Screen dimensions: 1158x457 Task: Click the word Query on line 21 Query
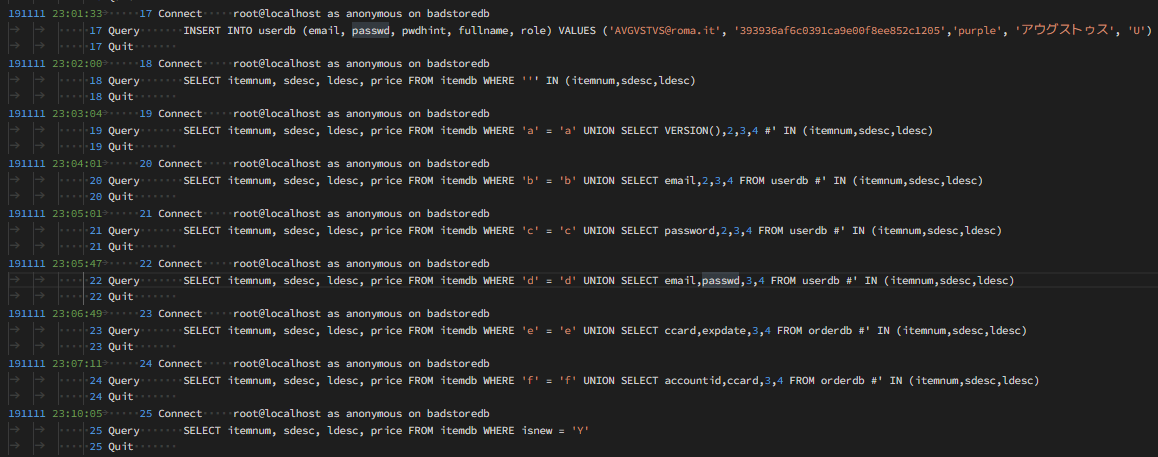coord(124,230)
